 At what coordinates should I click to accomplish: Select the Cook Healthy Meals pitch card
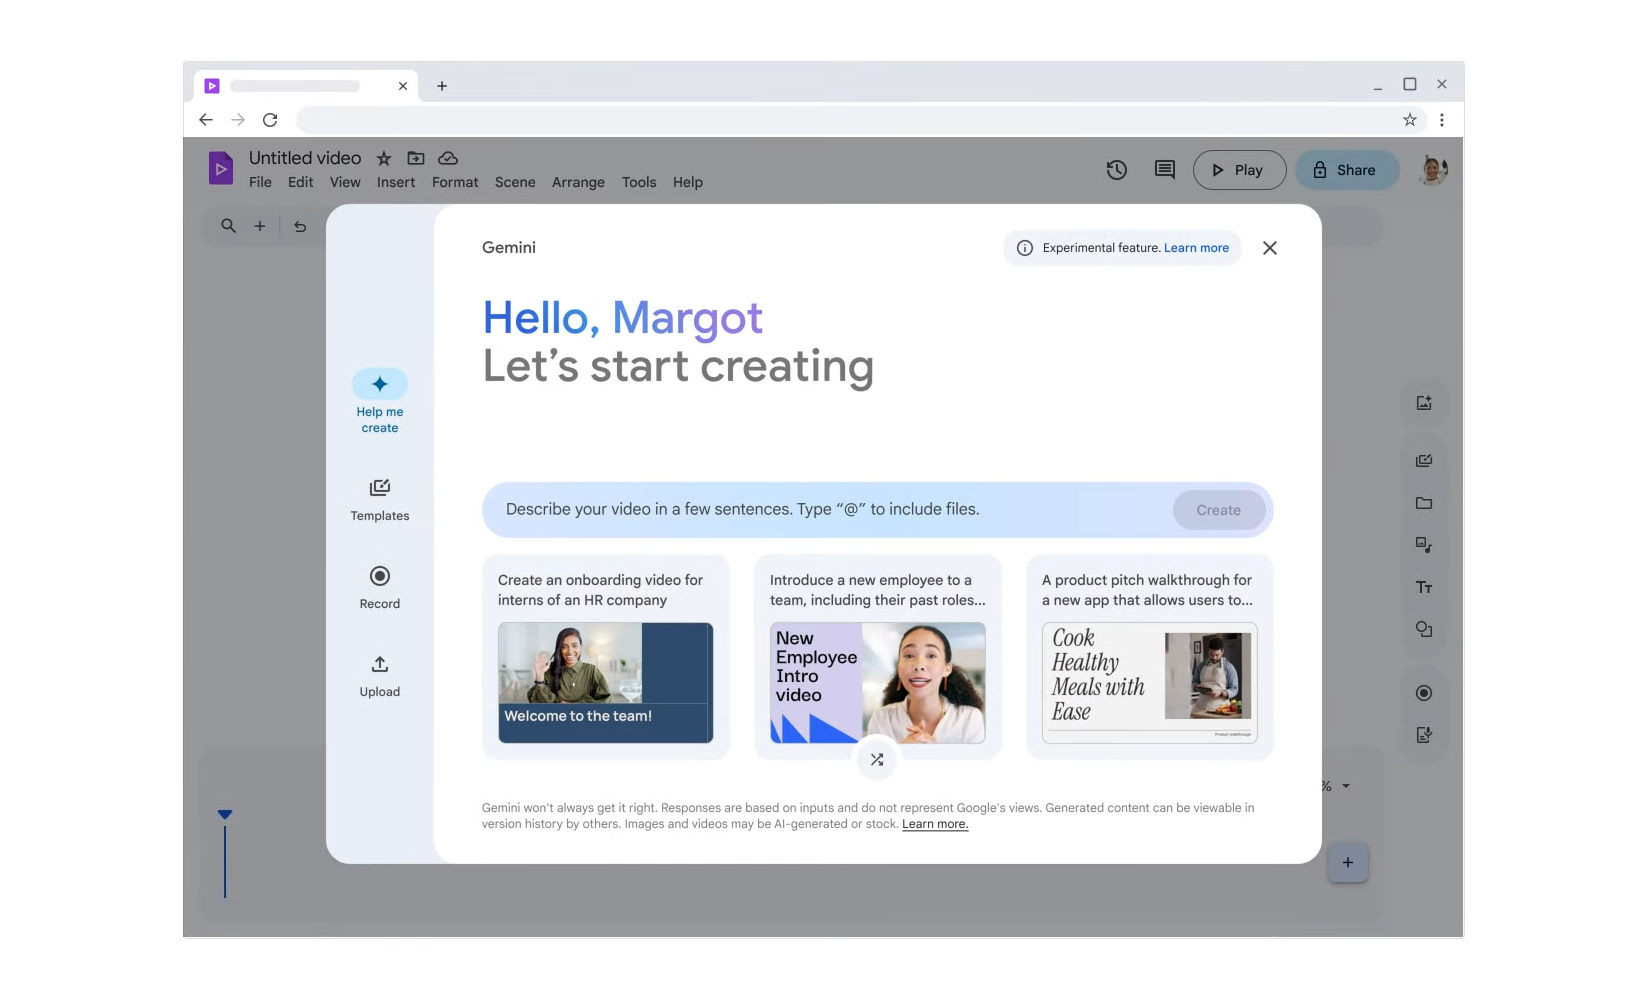click(1150, 657)
